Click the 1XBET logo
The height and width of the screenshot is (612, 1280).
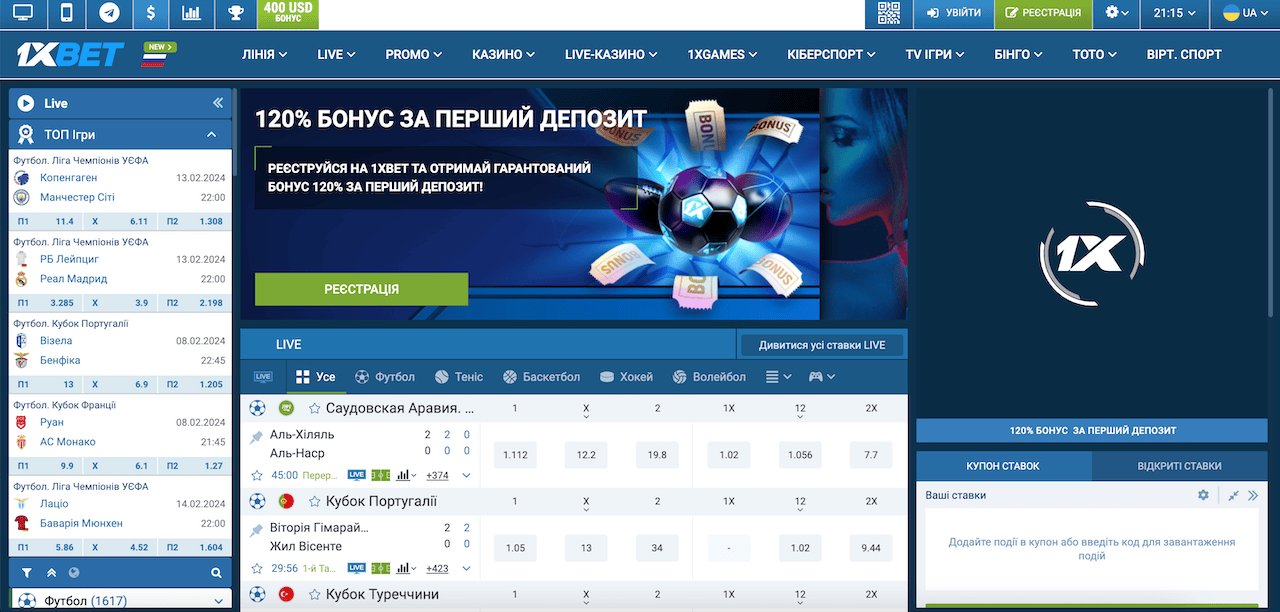click(x=69, y=54)
